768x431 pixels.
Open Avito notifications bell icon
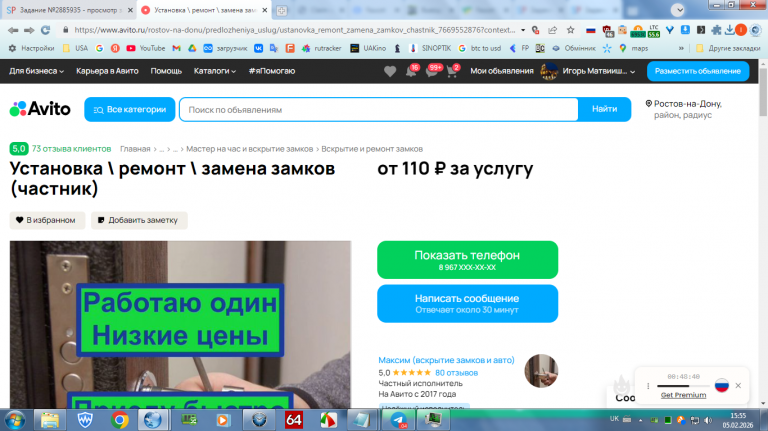[x=411, y=72]
